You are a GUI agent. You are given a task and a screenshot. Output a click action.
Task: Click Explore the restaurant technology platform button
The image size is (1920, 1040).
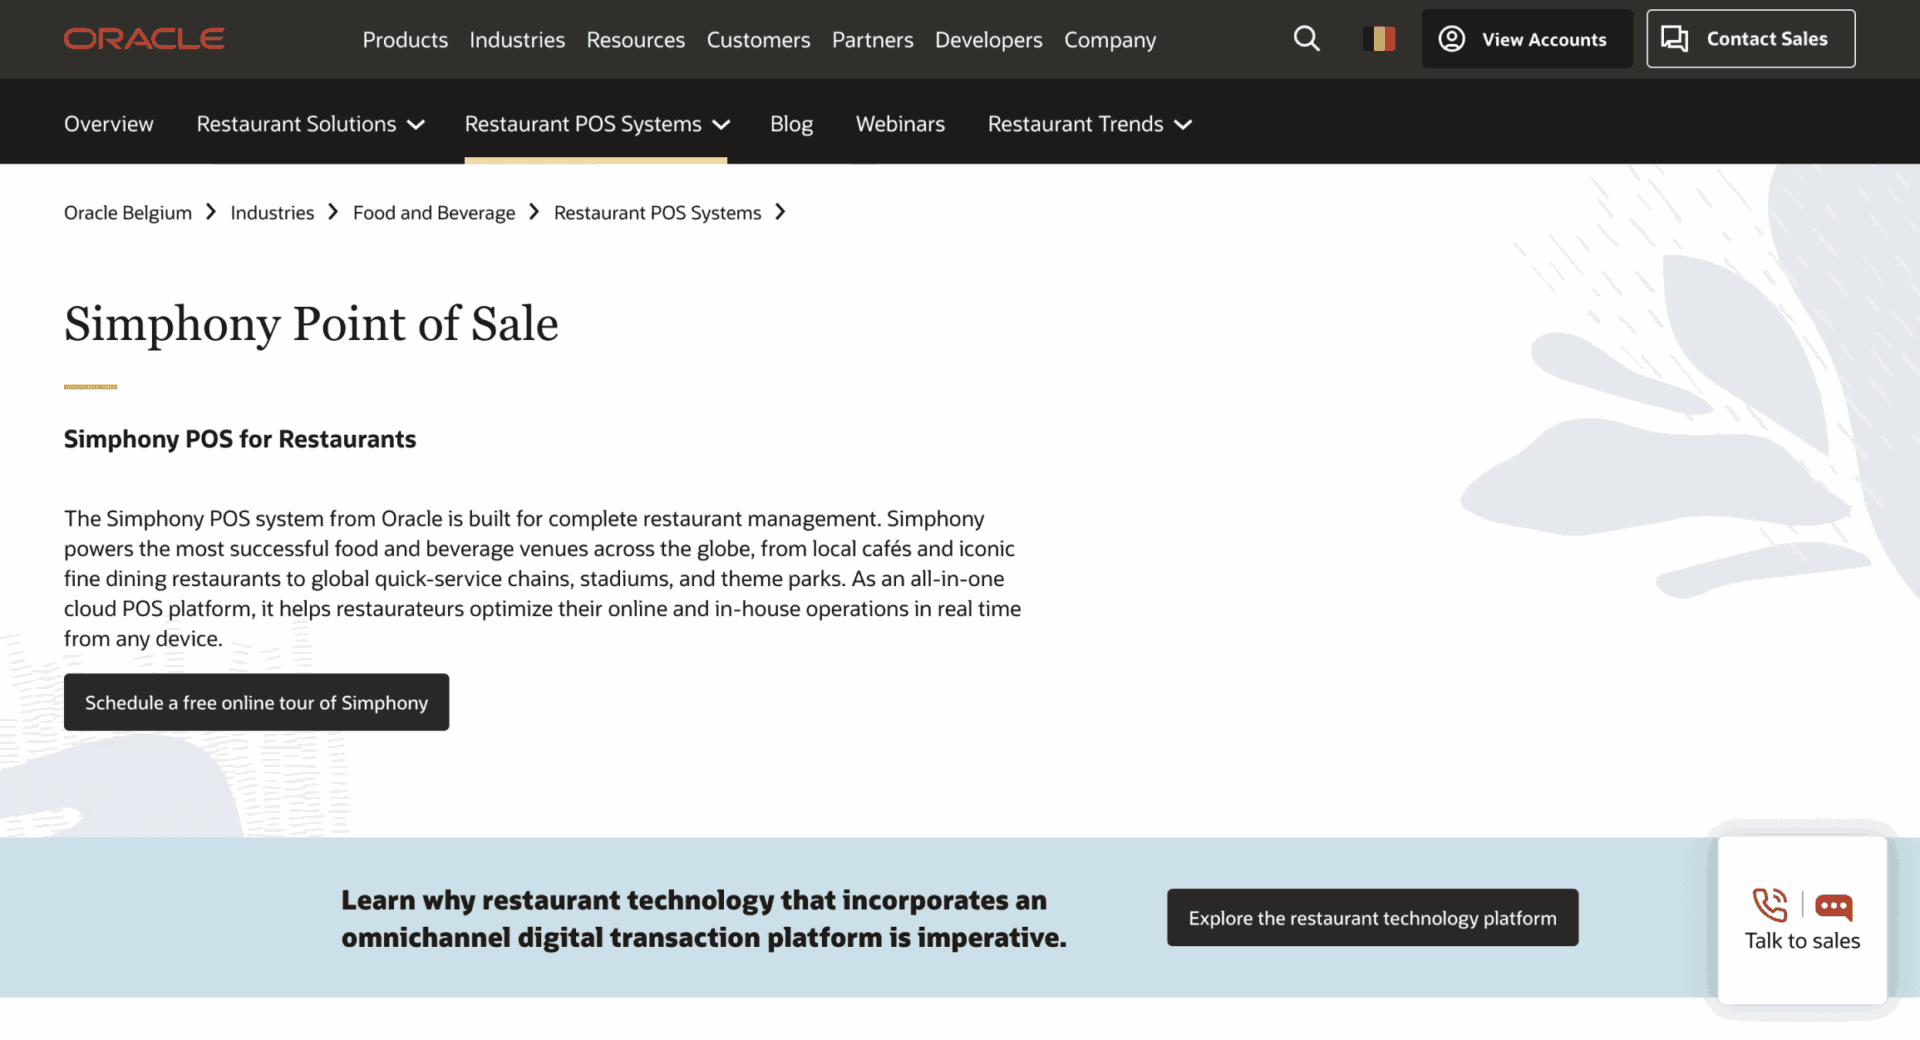tap(1372, 917)
